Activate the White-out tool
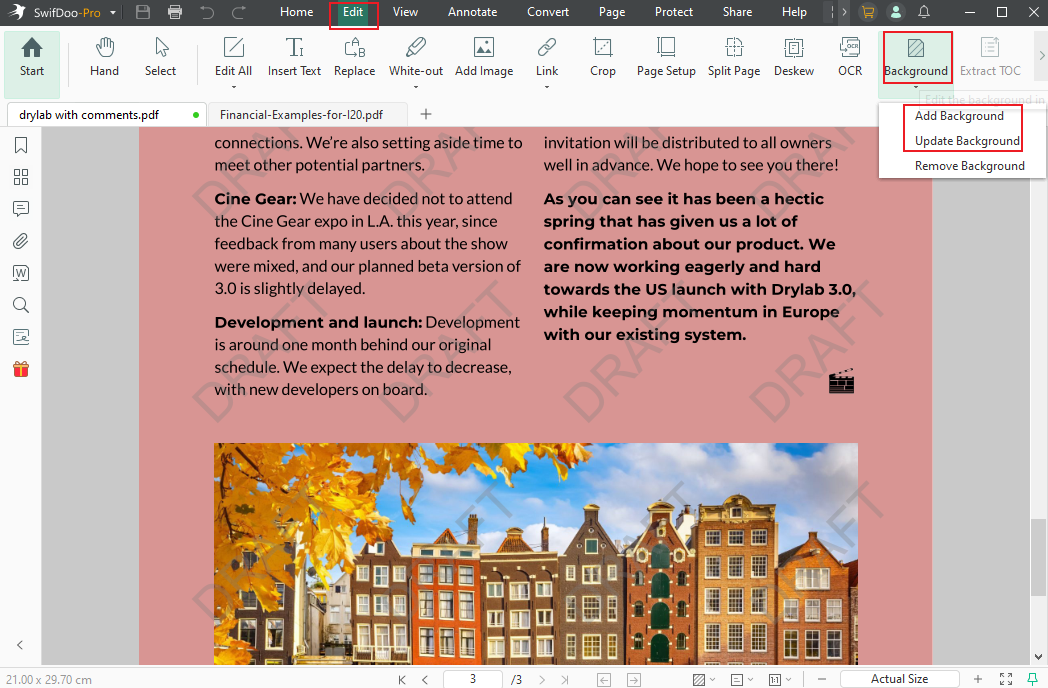Image resolution: width=1048 pixels, height=688 pixels. [x=415, y=57]
